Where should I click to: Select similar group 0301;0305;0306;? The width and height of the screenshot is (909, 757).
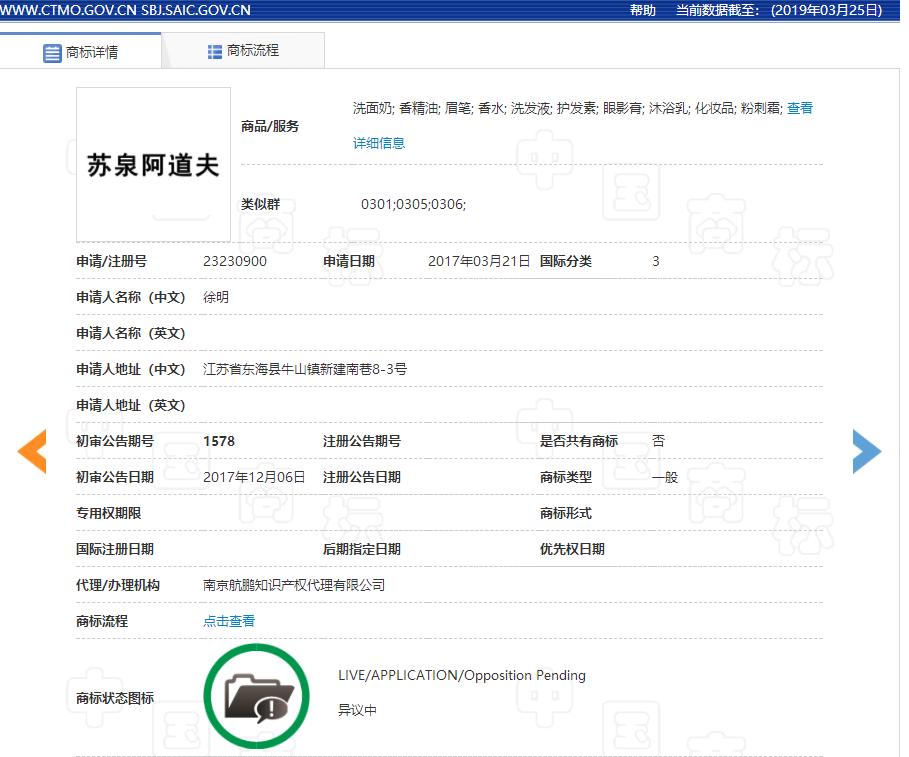(413, 205)
